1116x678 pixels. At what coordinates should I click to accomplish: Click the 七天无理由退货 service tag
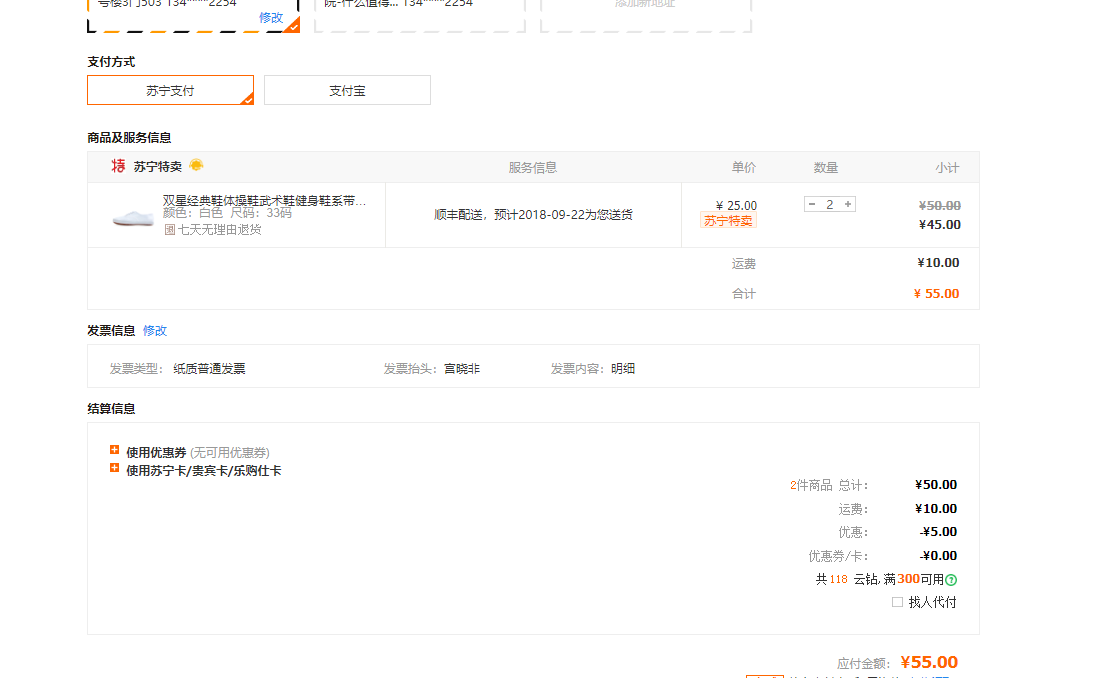pyautogui.click(x=213, y=230)
